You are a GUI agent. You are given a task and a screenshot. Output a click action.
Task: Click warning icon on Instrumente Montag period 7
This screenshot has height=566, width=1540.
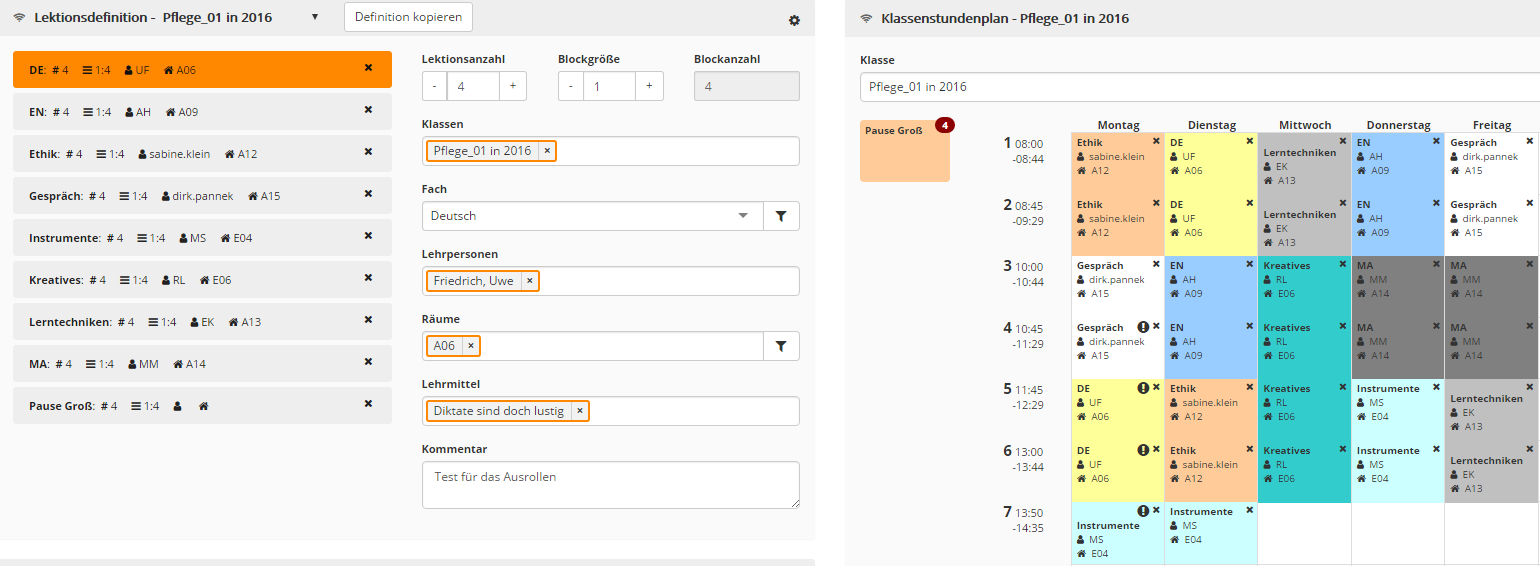[1143, 511]
